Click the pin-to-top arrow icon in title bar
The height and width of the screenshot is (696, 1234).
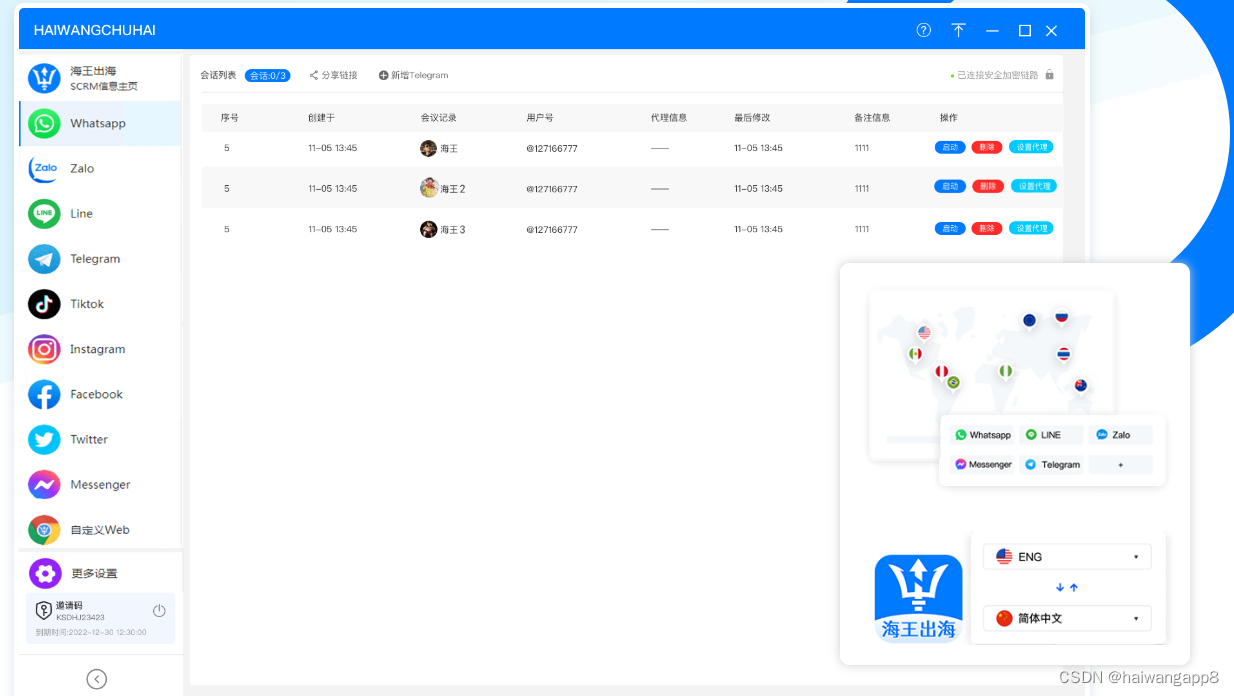click(x=958, y=30)
